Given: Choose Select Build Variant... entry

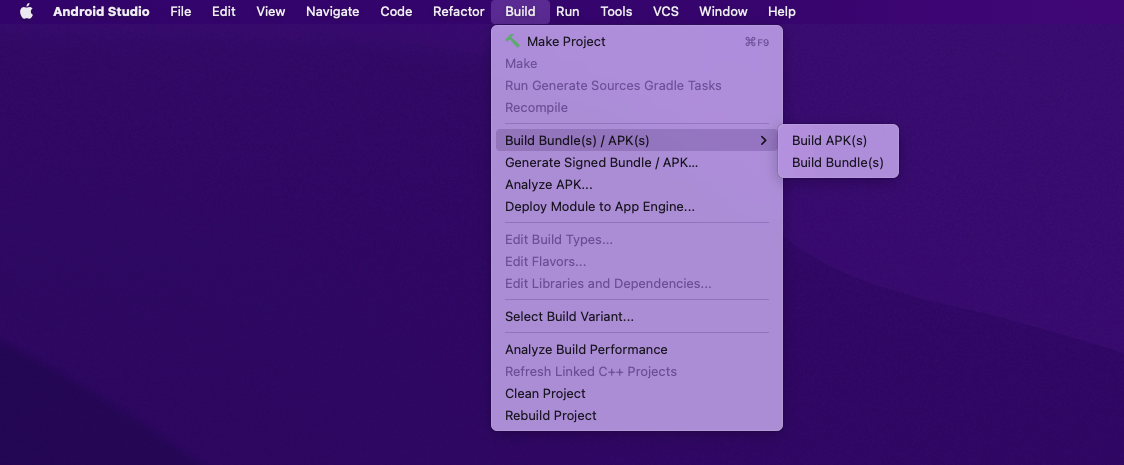Looking at the screenshot, I should coord(637,317).
